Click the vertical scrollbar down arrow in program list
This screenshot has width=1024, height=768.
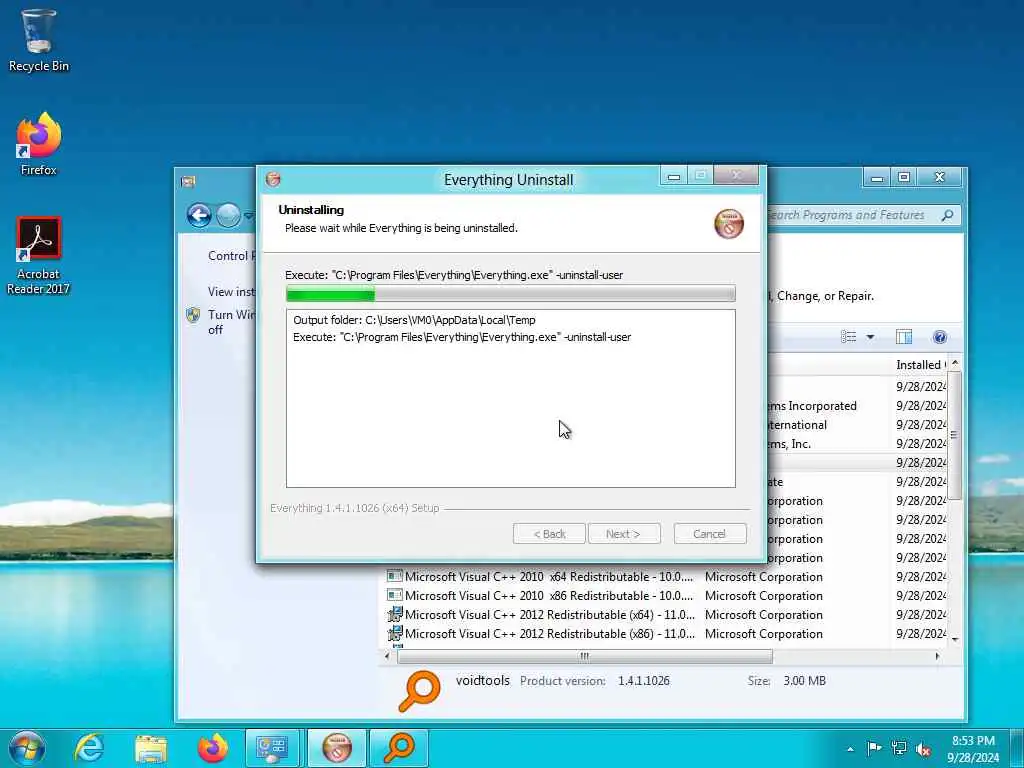point(955,639)
